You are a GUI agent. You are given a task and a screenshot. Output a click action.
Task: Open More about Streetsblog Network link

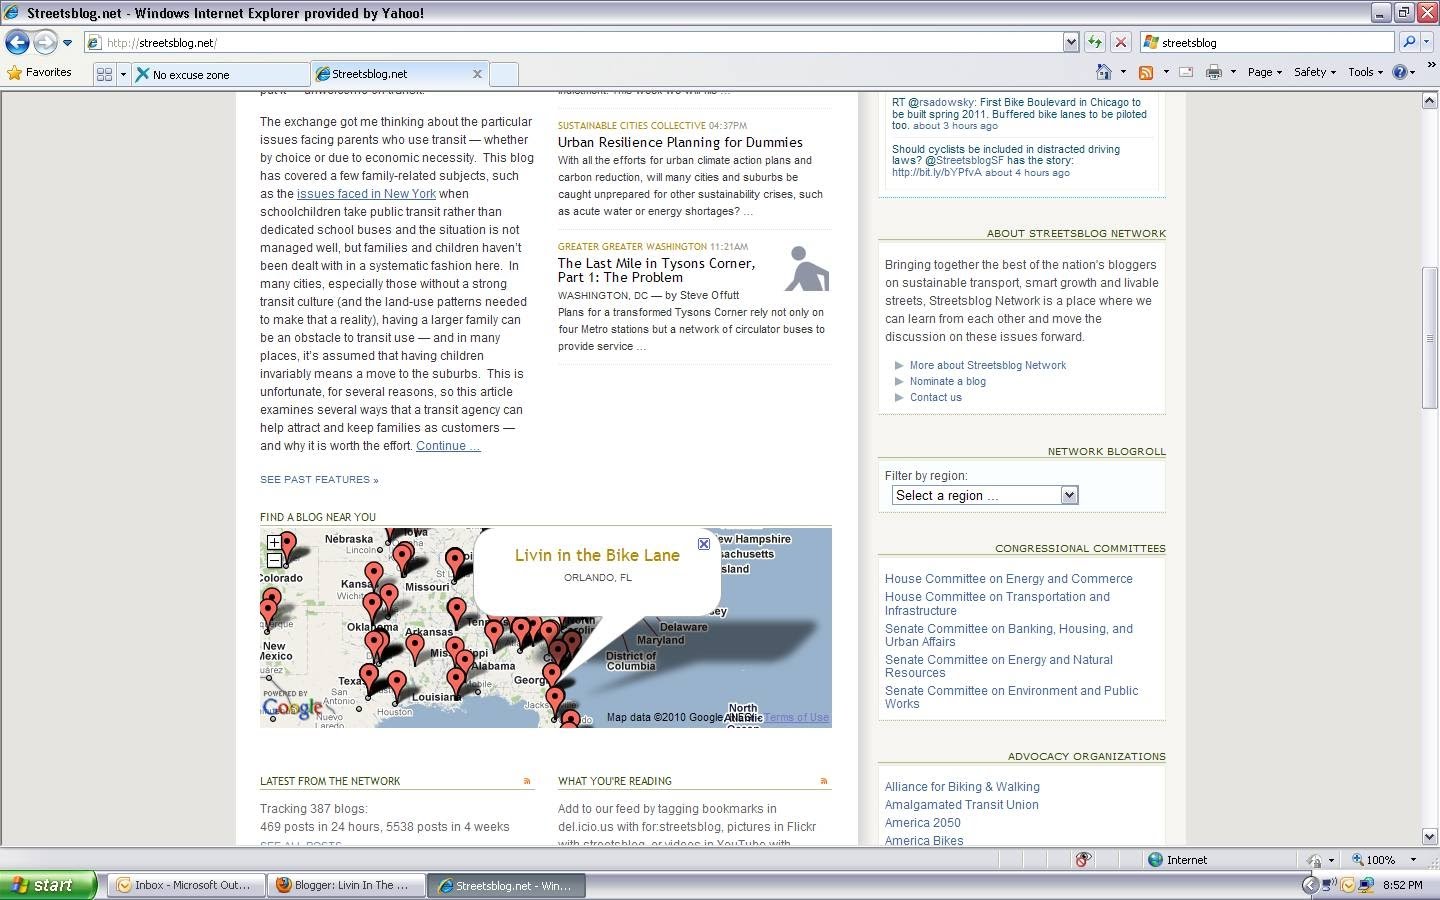coord(988,365)
